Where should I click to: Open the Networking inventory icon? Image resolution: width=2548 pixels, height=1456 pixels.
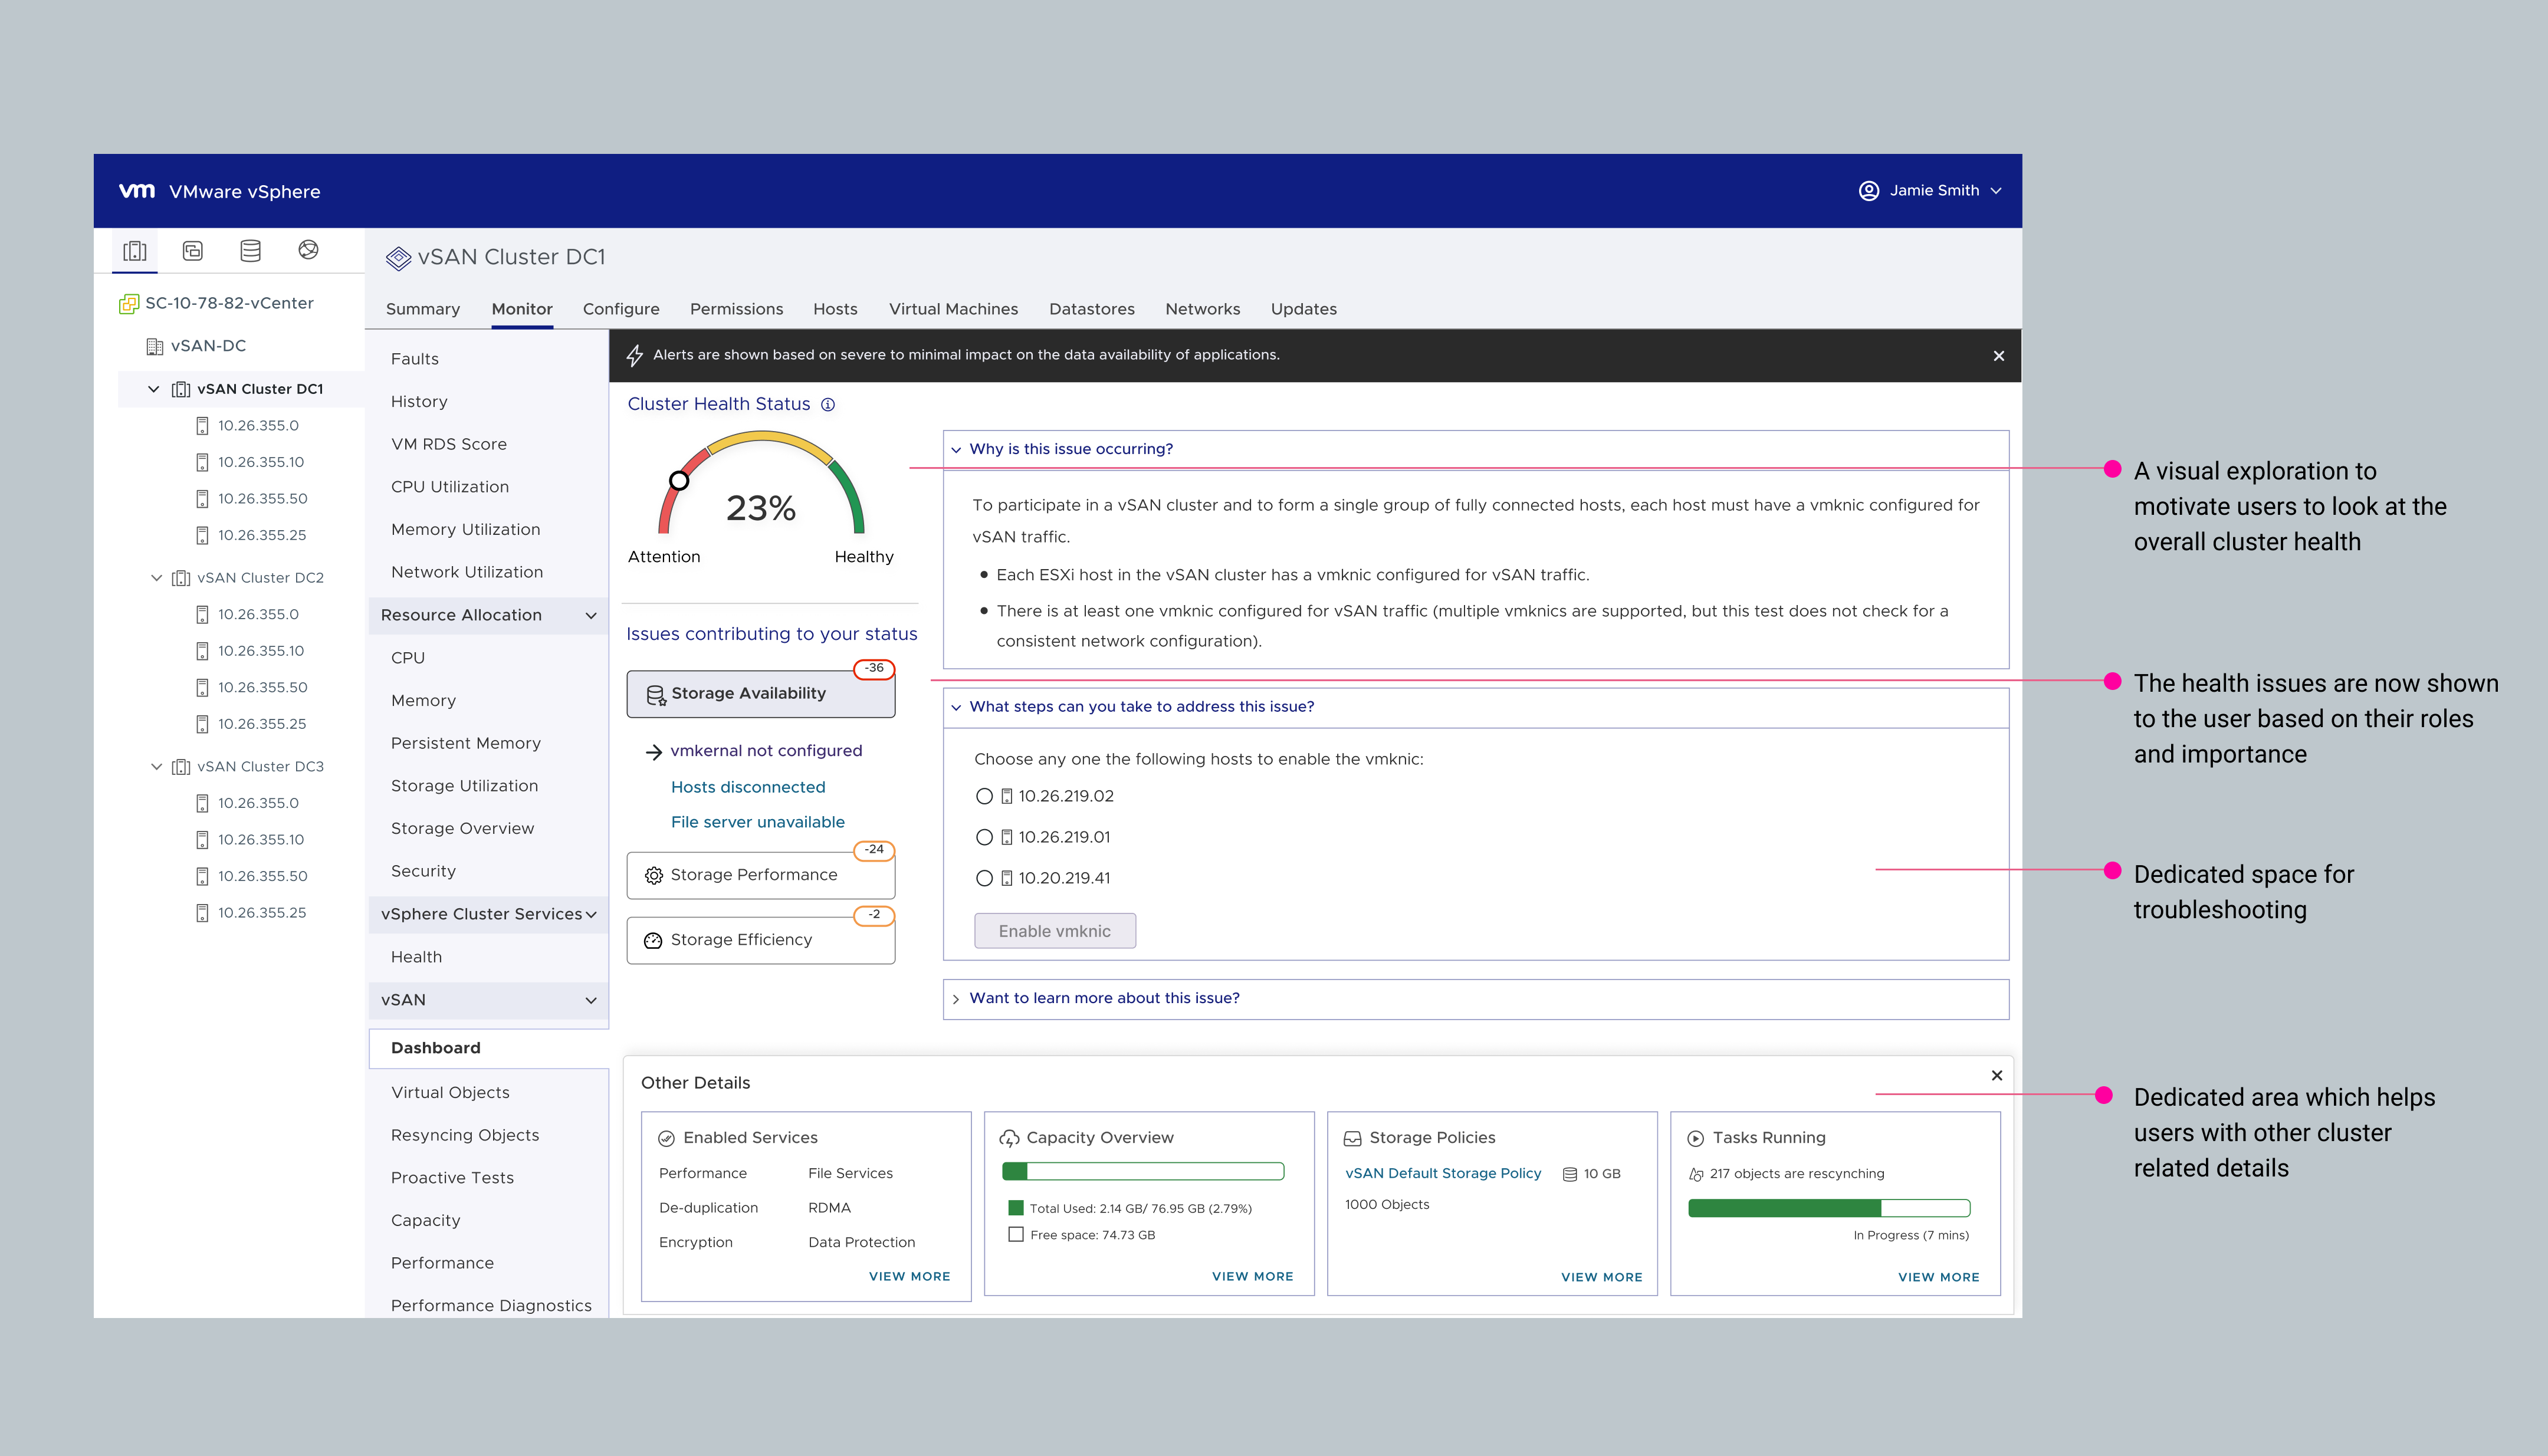pyautogui.click(x=308, y=250)
